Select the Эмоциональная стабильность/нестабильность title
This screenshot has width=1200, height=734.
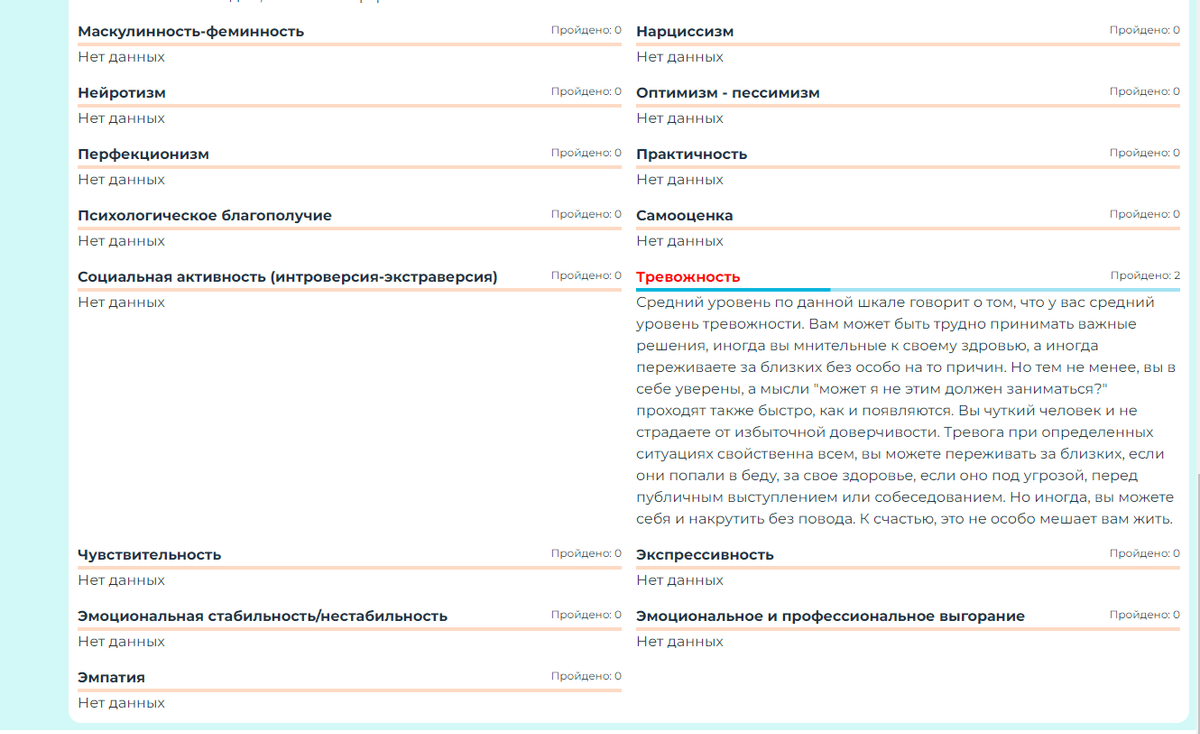(x=263, y=616)
